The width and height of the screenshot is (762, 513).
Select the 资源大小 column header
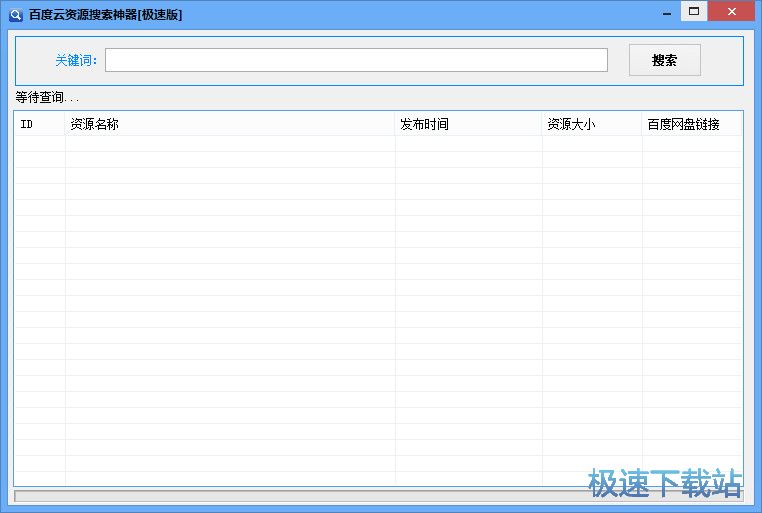click(592, 124)
